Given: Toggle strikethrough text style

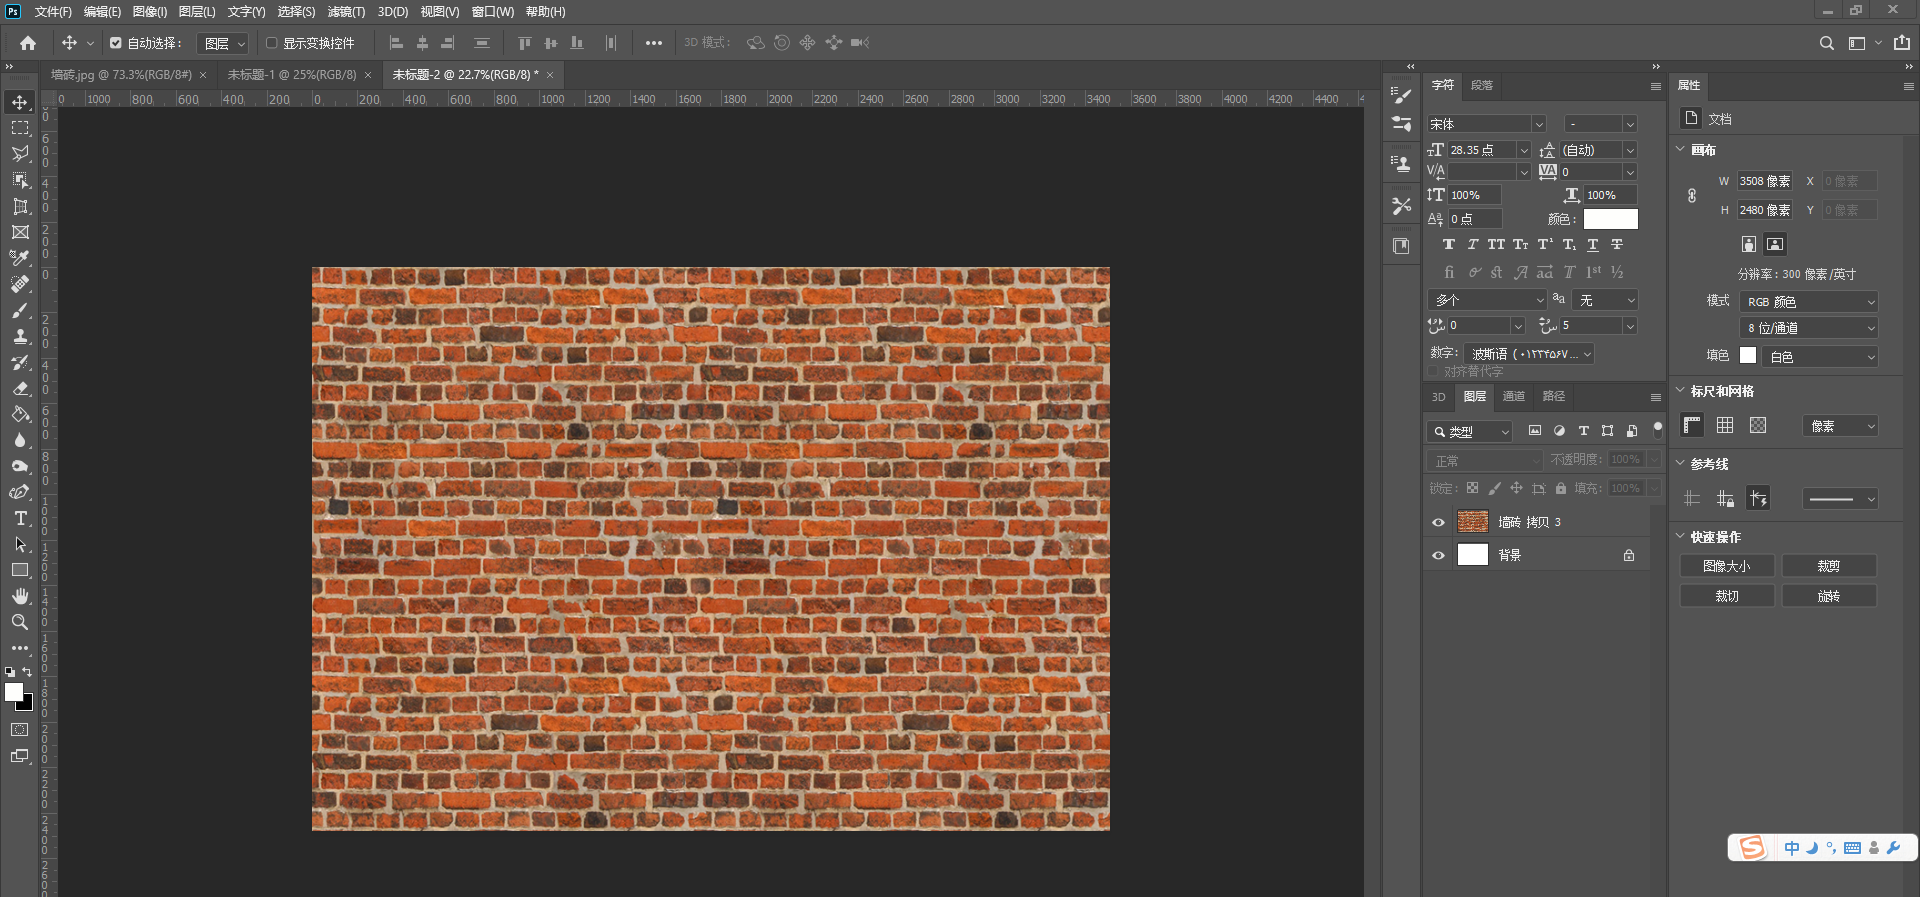Looking at the screenshot, I should [1617, 245].
